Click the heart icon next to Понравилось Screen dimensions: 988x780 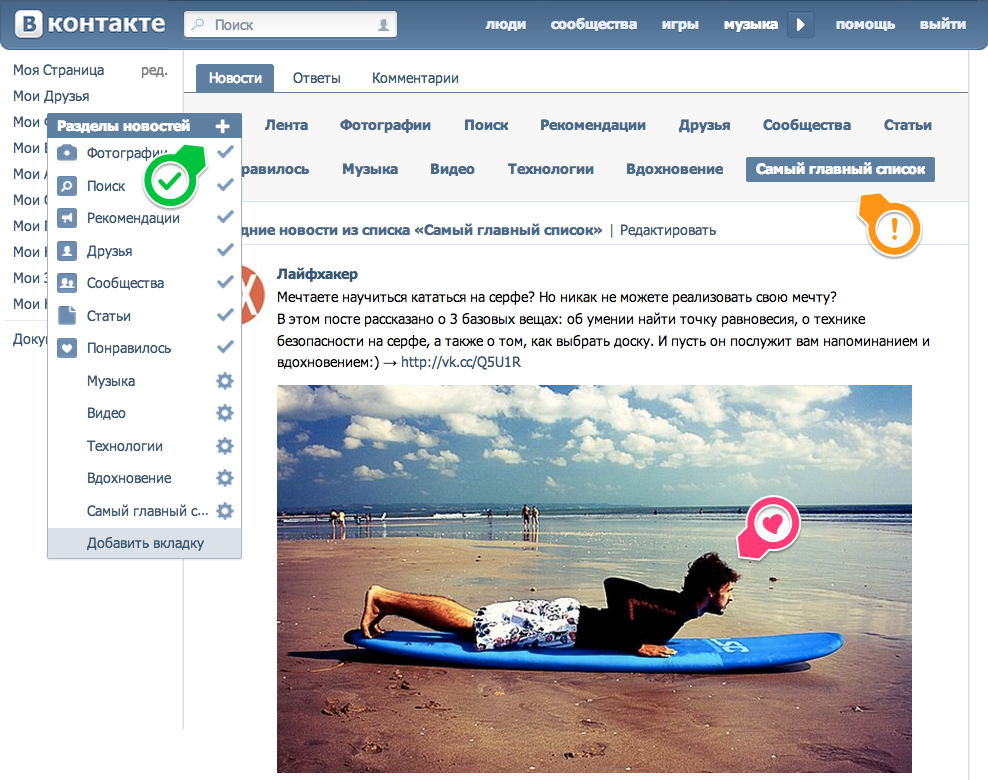(65, 348)
